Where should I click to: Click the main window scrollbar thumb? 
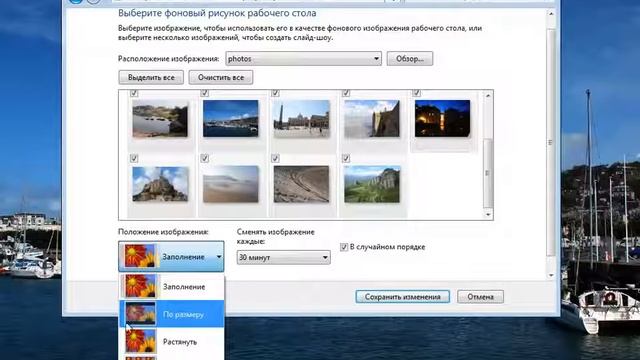[x=551, y=142]
